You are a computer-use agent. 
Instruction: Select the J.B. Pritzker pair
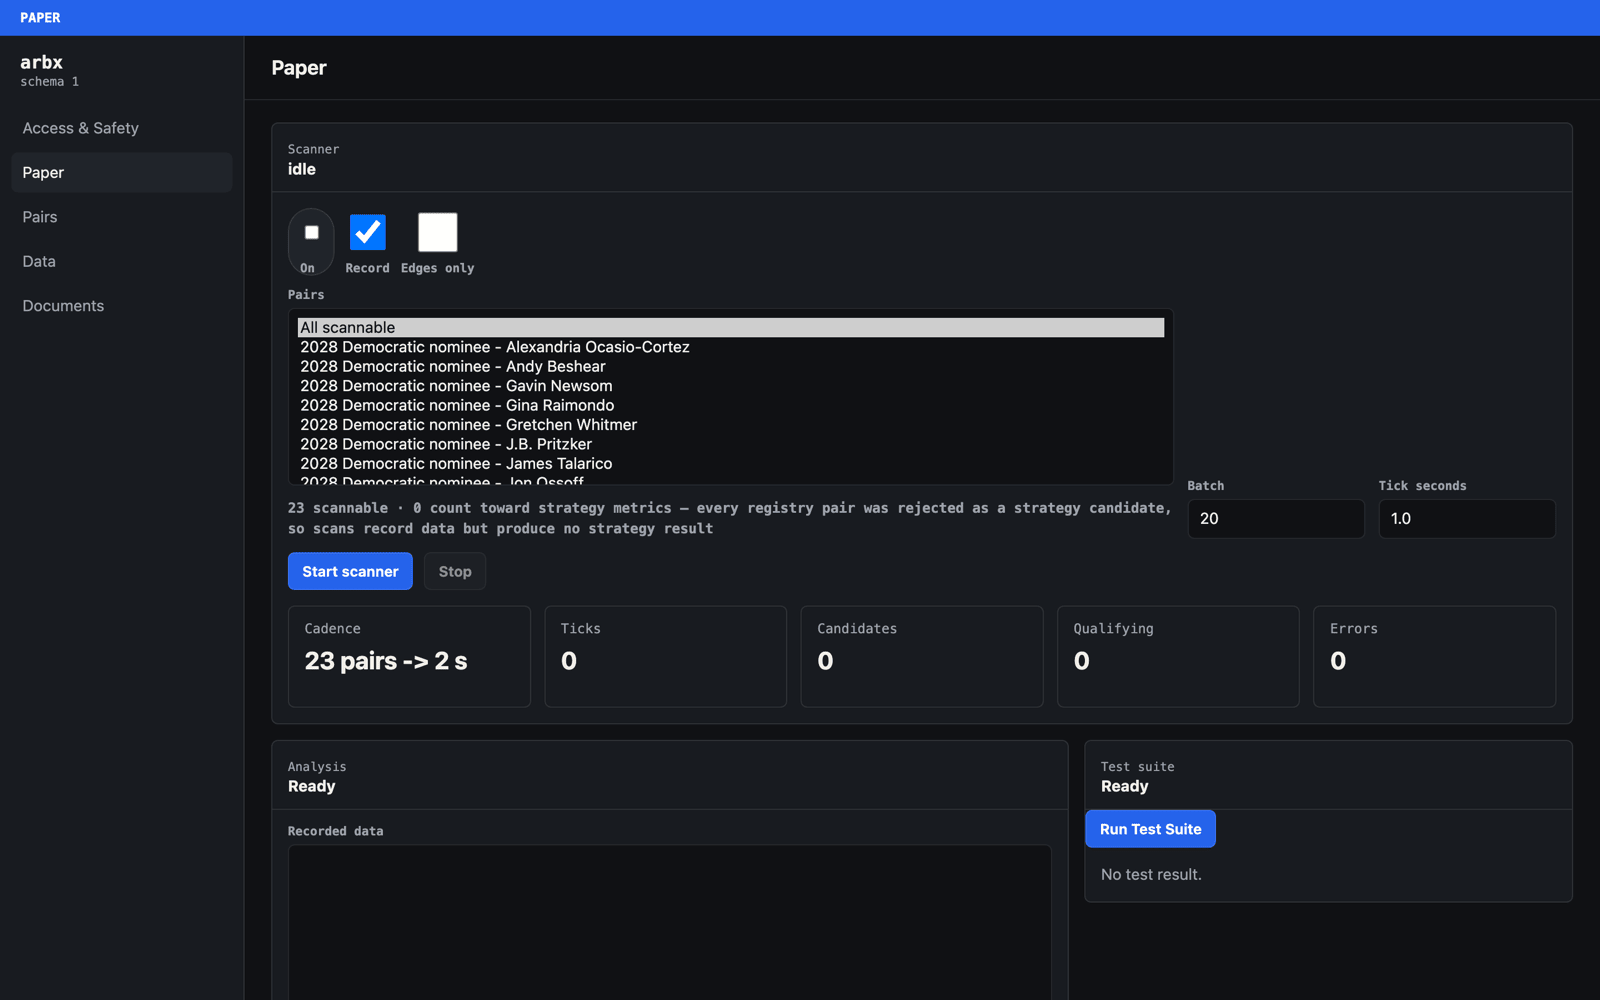point(731,444)
